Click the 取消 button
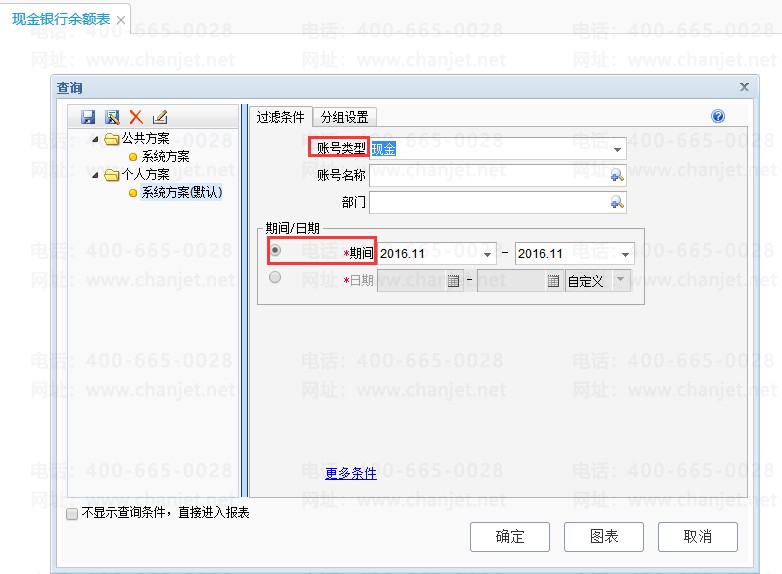 [x=698, y=537]
